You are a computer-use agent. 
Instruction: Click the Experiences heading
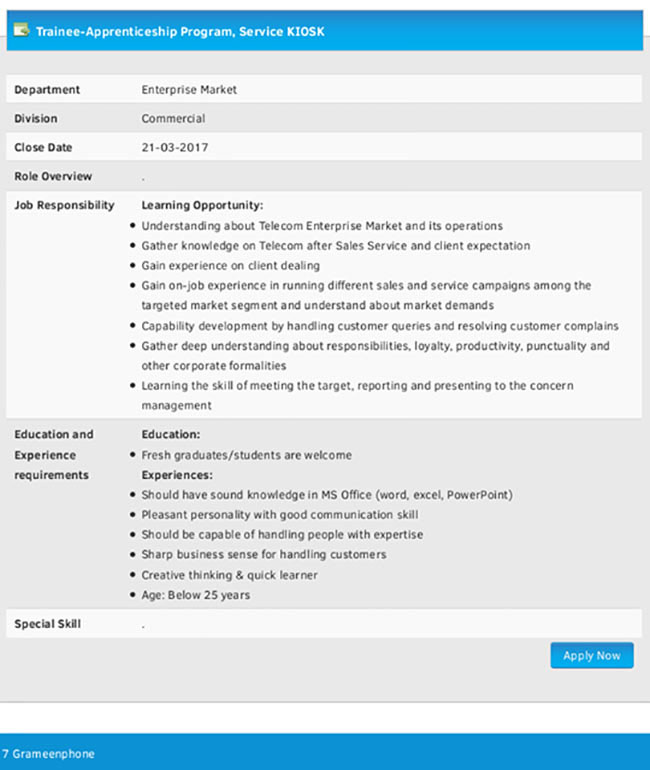click(177, 475)
